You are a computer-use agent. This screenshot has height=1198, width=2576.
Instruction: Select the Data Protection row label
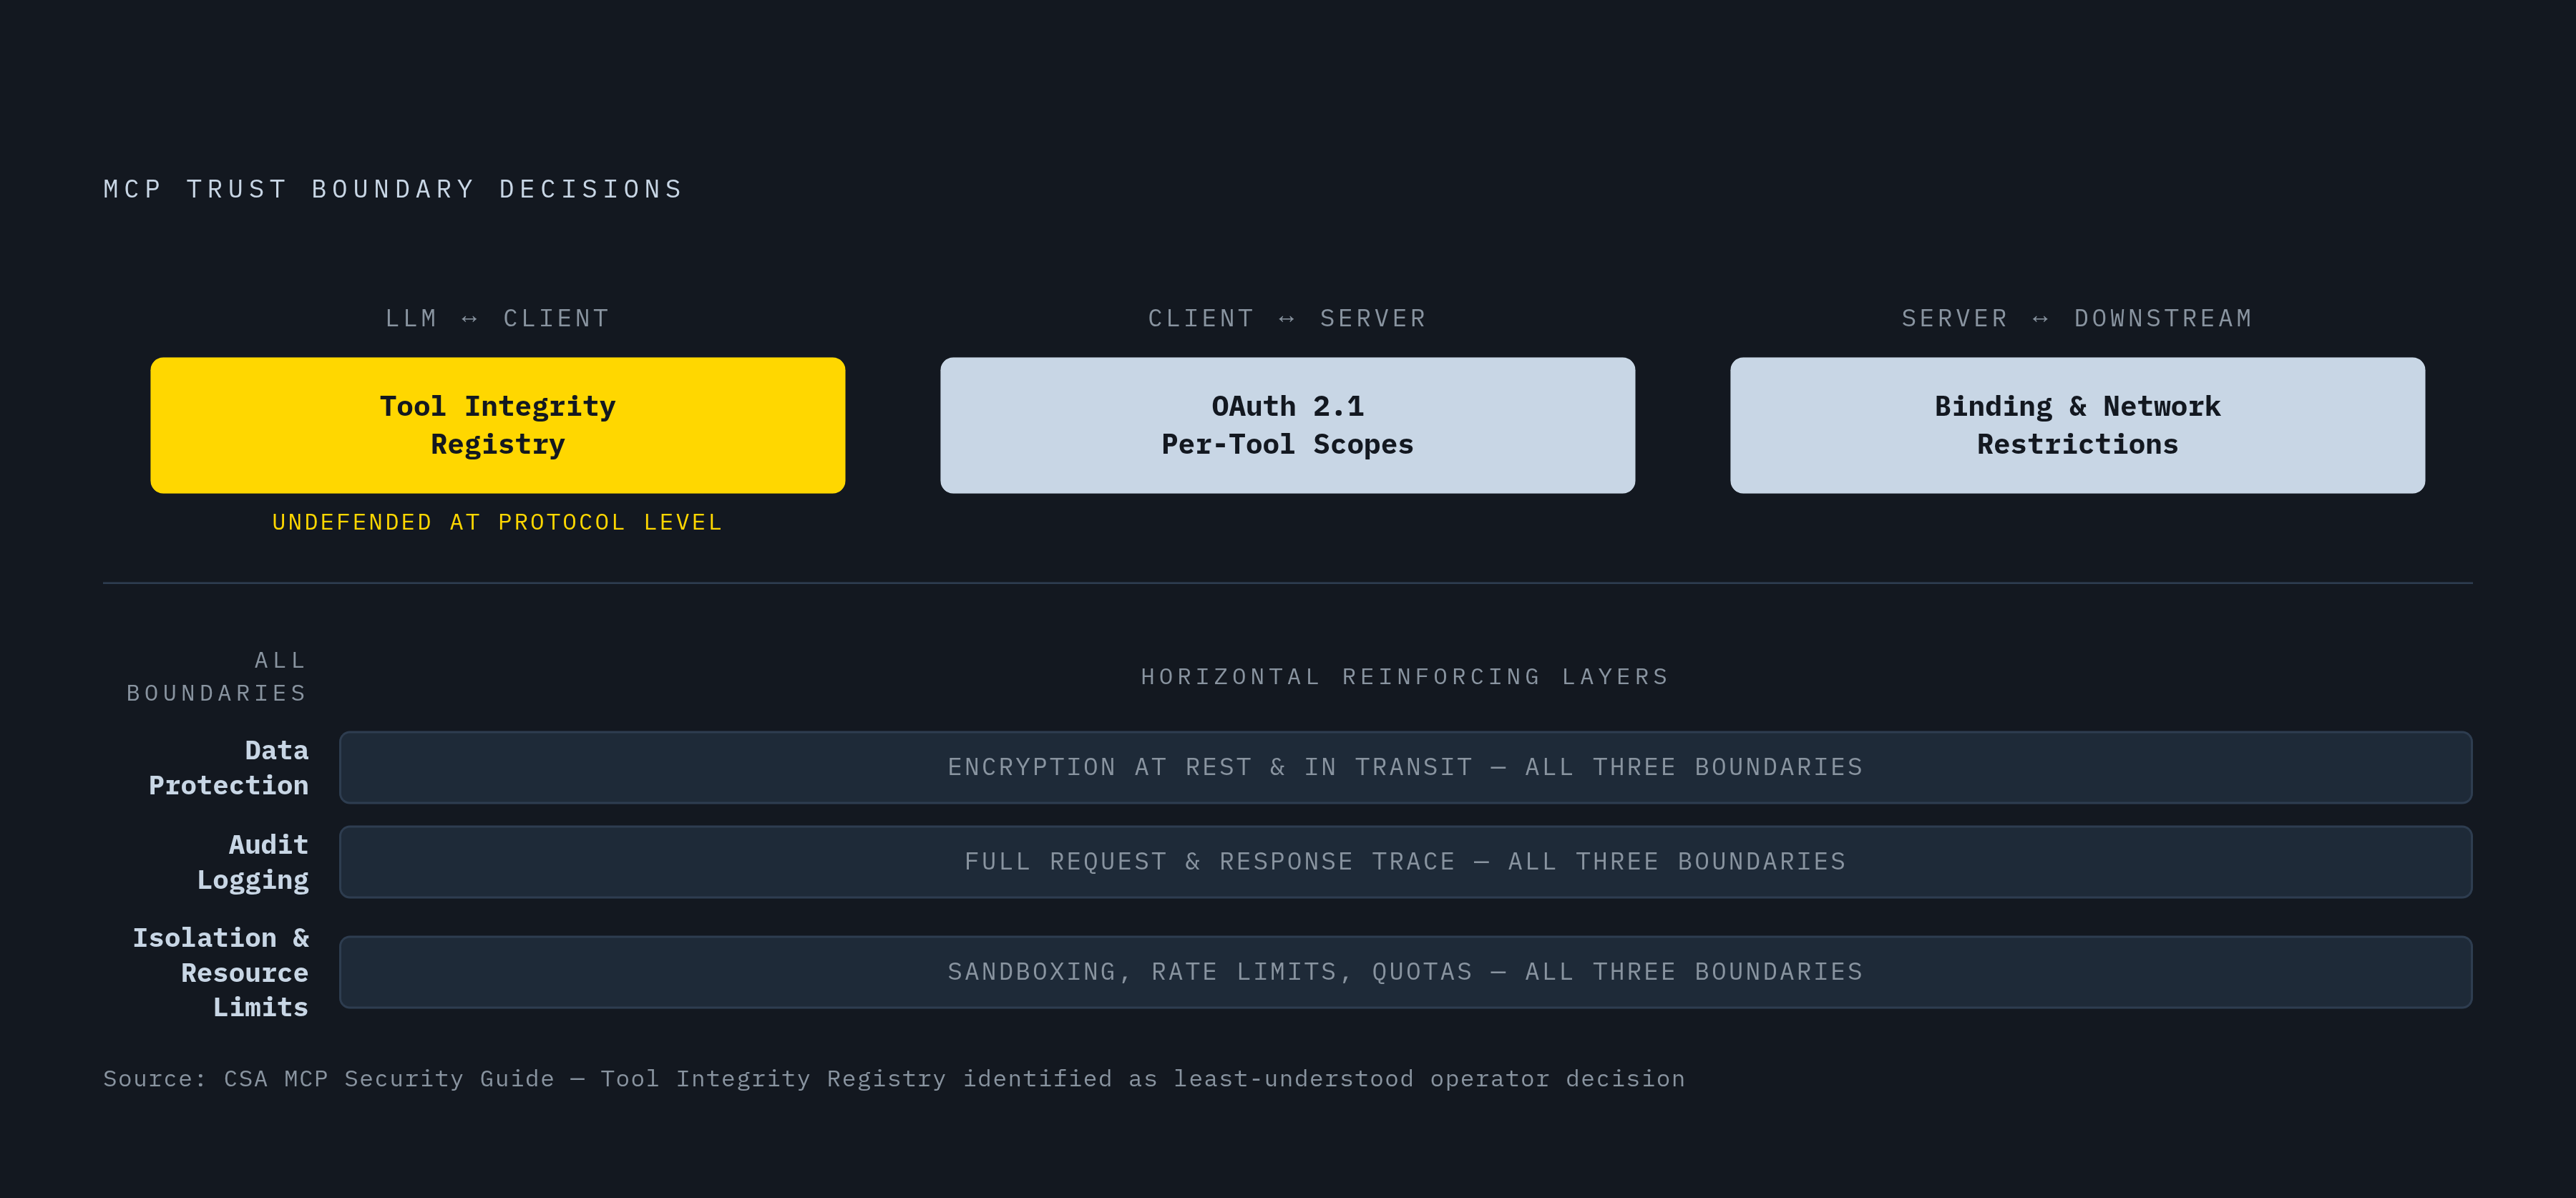pos(228,767)
